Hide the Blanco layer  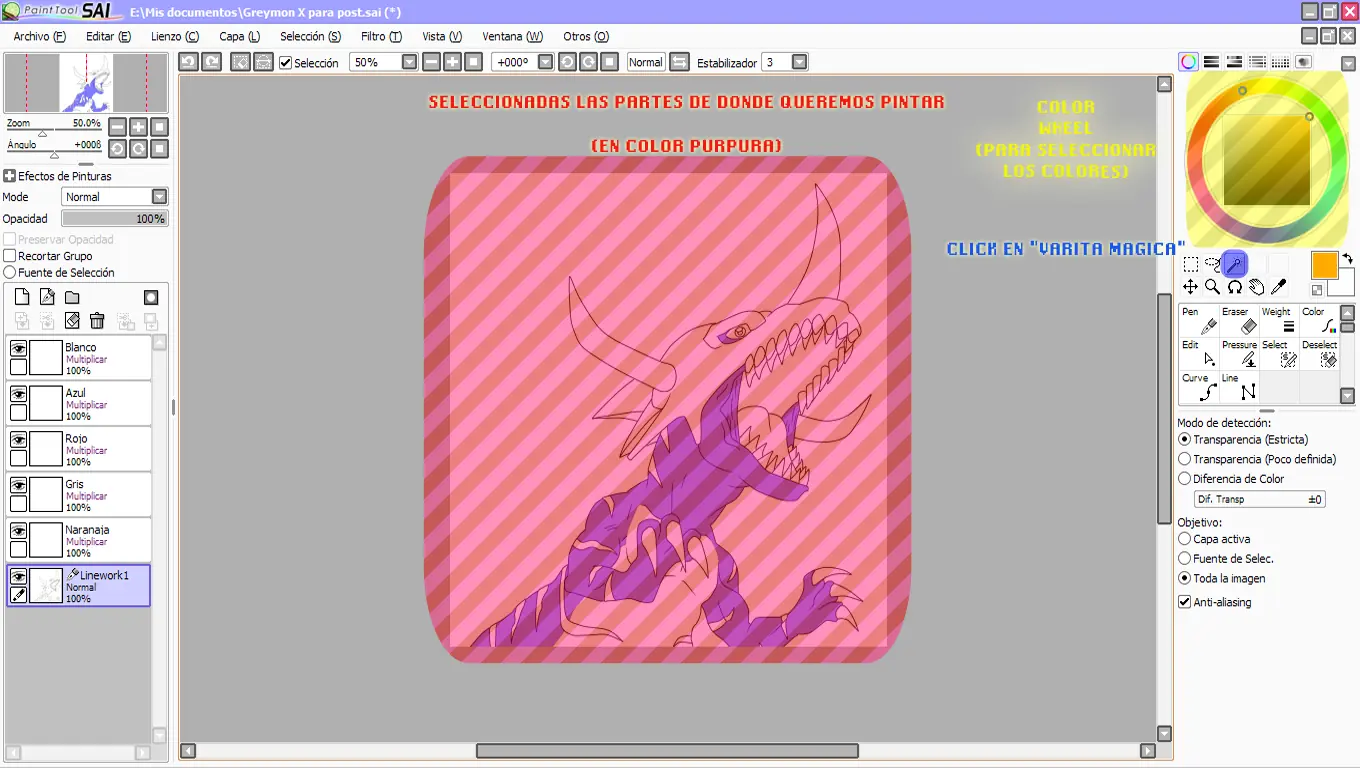18,349
